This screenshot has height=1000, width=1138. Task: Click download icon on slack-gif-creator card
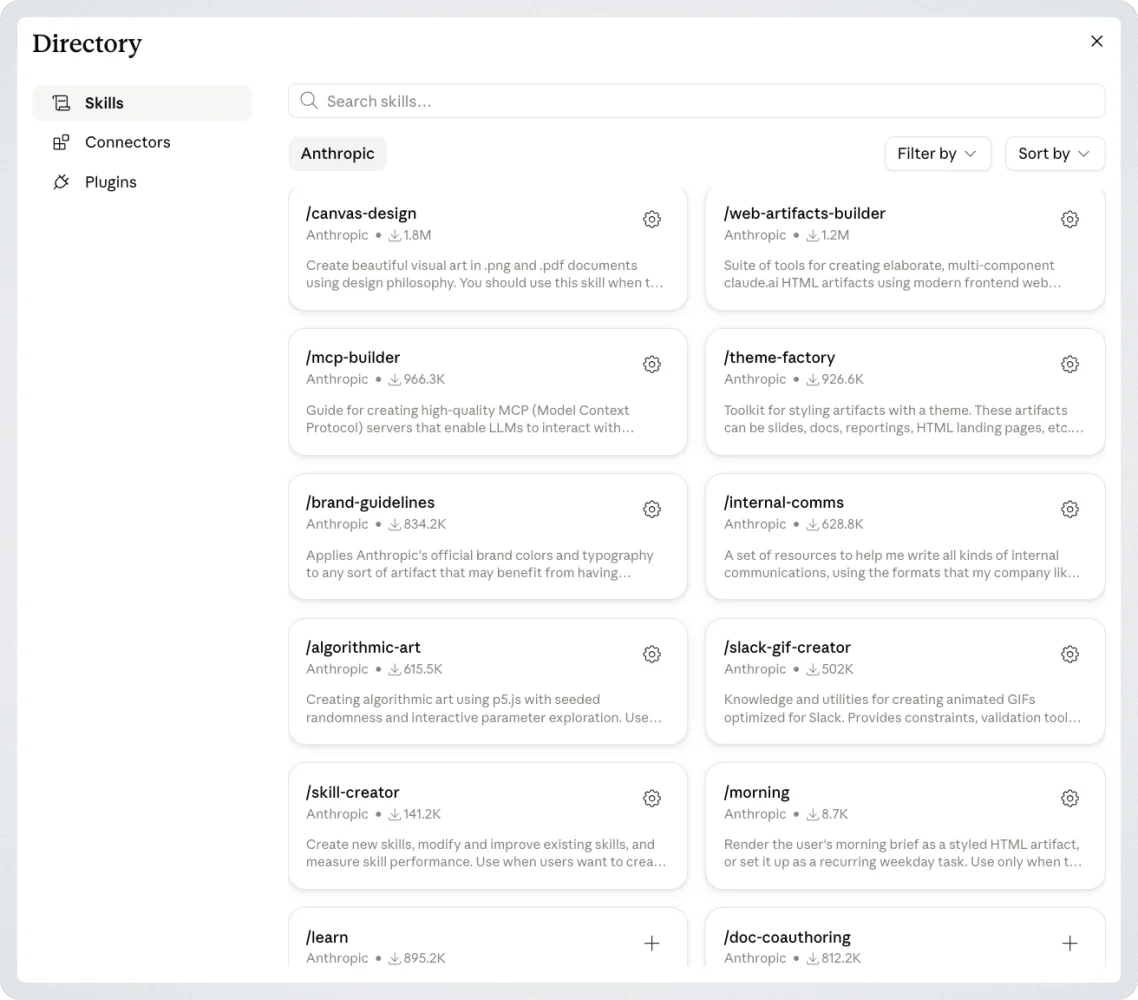pyautogui.click(x=813, y=669)
